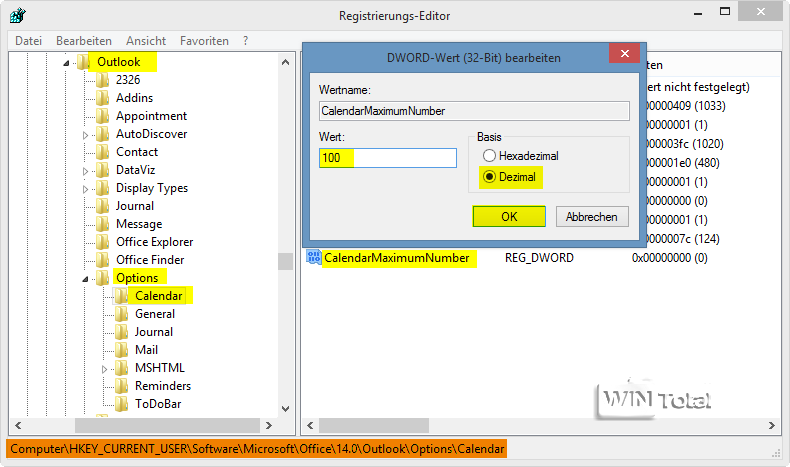Select the Contact folder icon
Screen dimensions: 790x467
tap(102, 152)
